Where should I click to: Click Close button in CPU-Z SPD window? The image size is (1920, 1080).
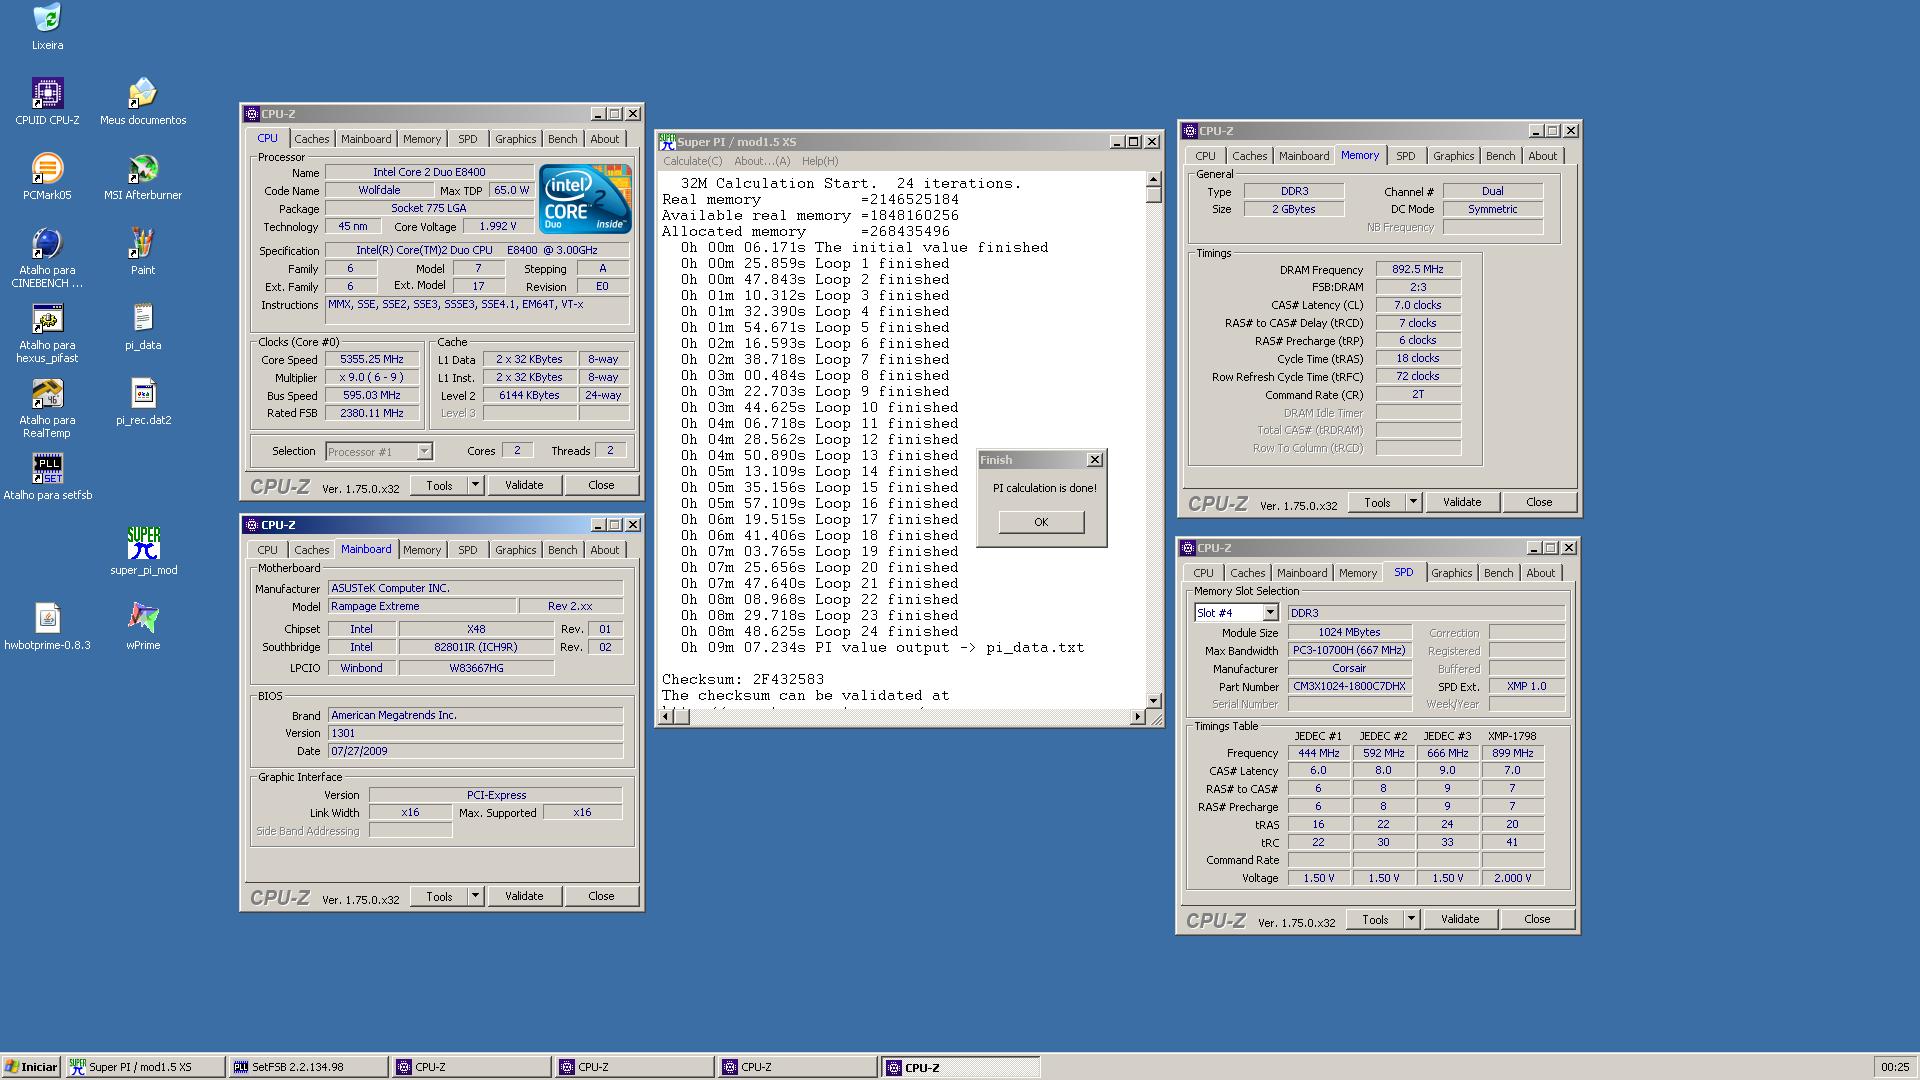[1537, 919]
